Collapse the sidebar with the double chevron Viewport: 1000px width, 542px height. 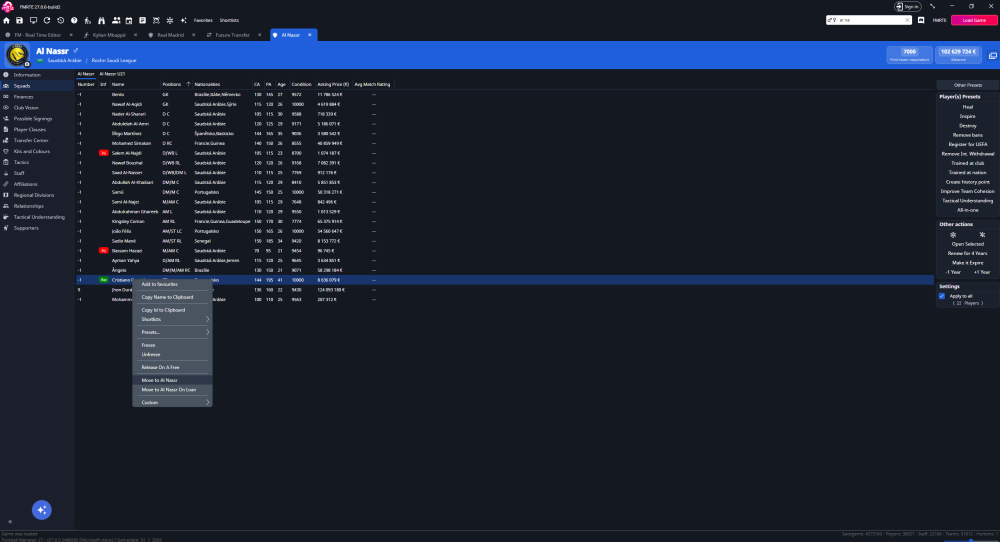[x=10, y=522]
